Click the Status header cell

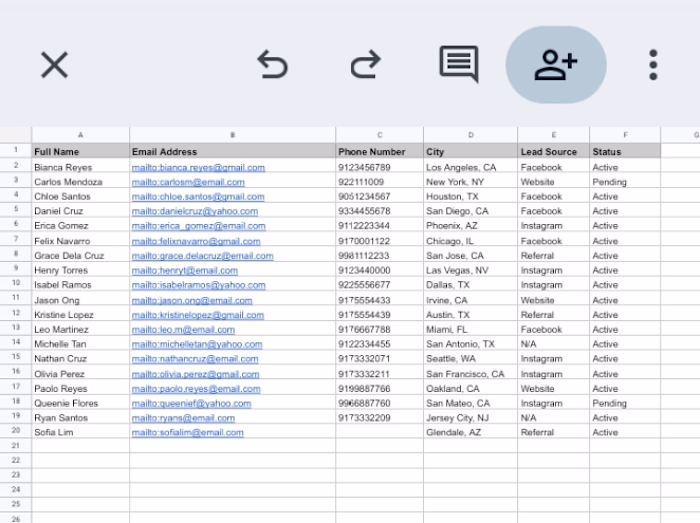click(625, 151)
